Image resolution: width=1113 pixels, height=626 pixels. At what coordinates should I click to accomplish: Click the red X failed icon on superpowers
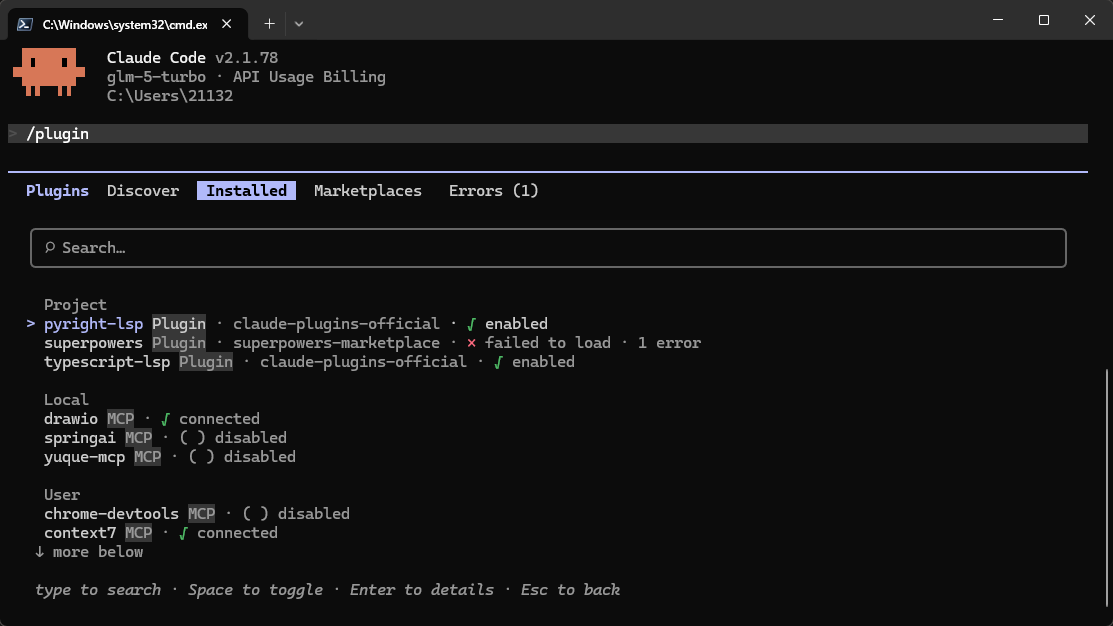click(x=471, y=343)
